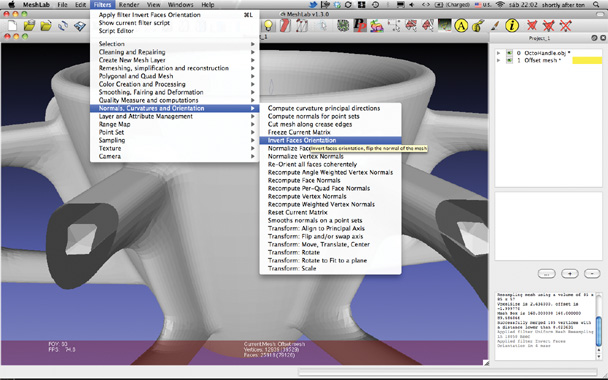Select the paintbrush tool icon
This screenshot has width=608, height=380.
tap(495, 26)
